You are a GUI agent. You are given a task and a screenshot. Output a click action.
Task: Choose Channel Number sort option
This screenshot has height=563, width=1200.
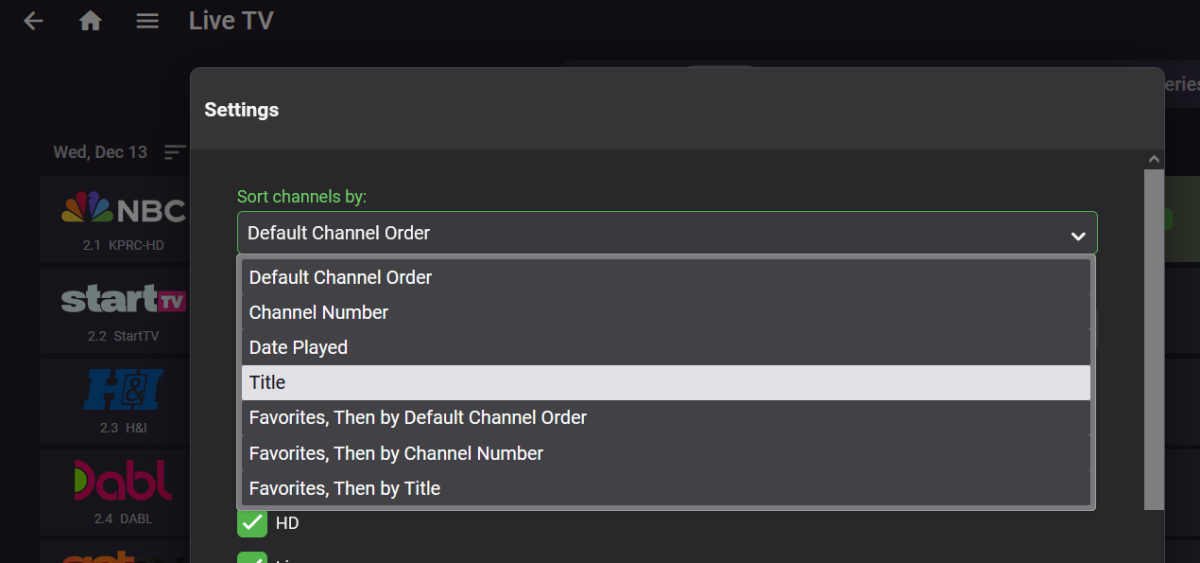666,312
